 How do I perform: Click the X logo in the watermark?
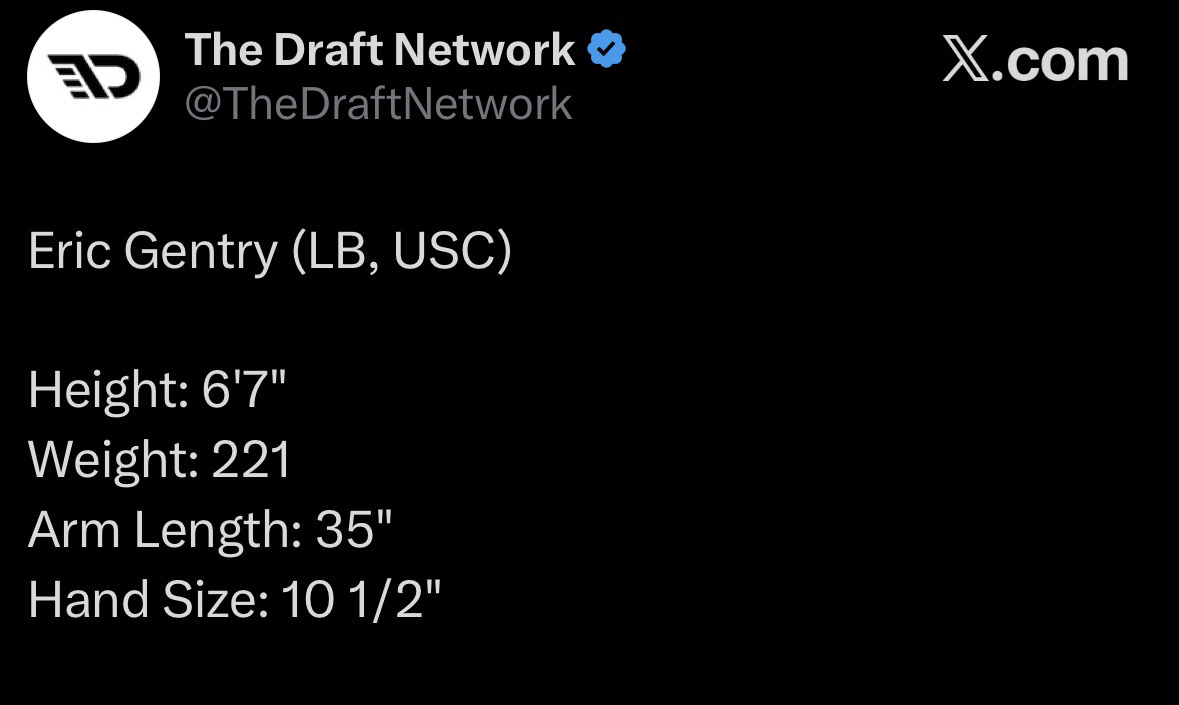click(x=965, y=62)
